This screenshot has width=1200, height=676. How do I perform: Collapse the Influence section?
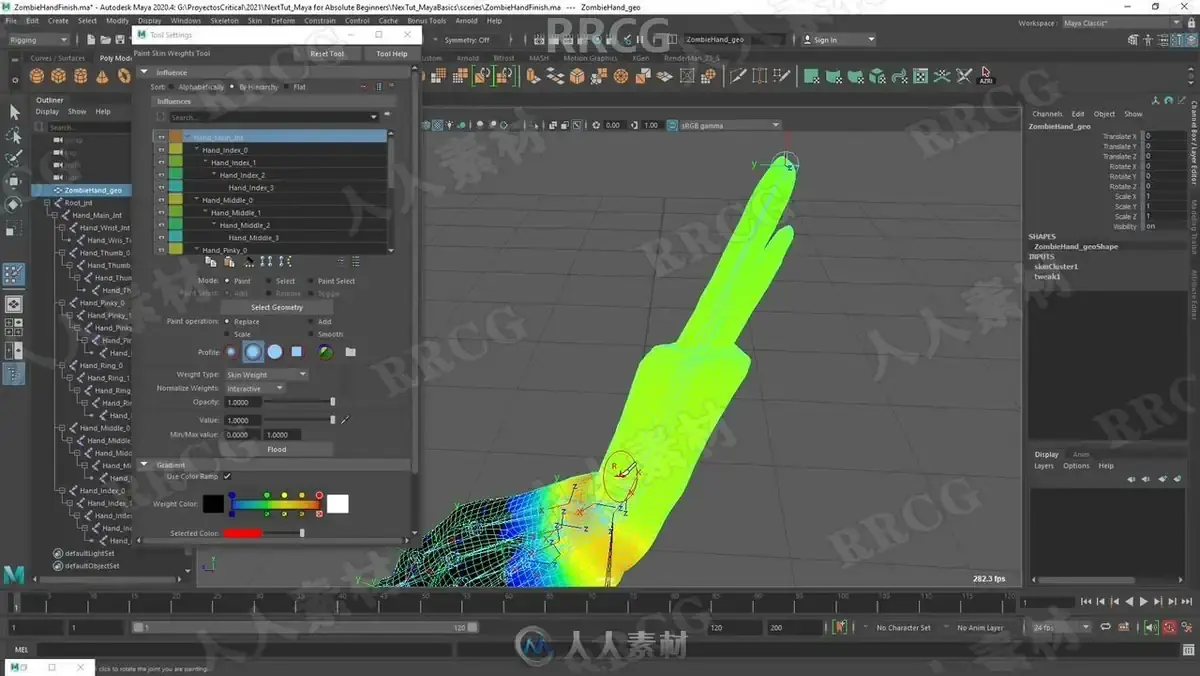(x=144, y=72)
